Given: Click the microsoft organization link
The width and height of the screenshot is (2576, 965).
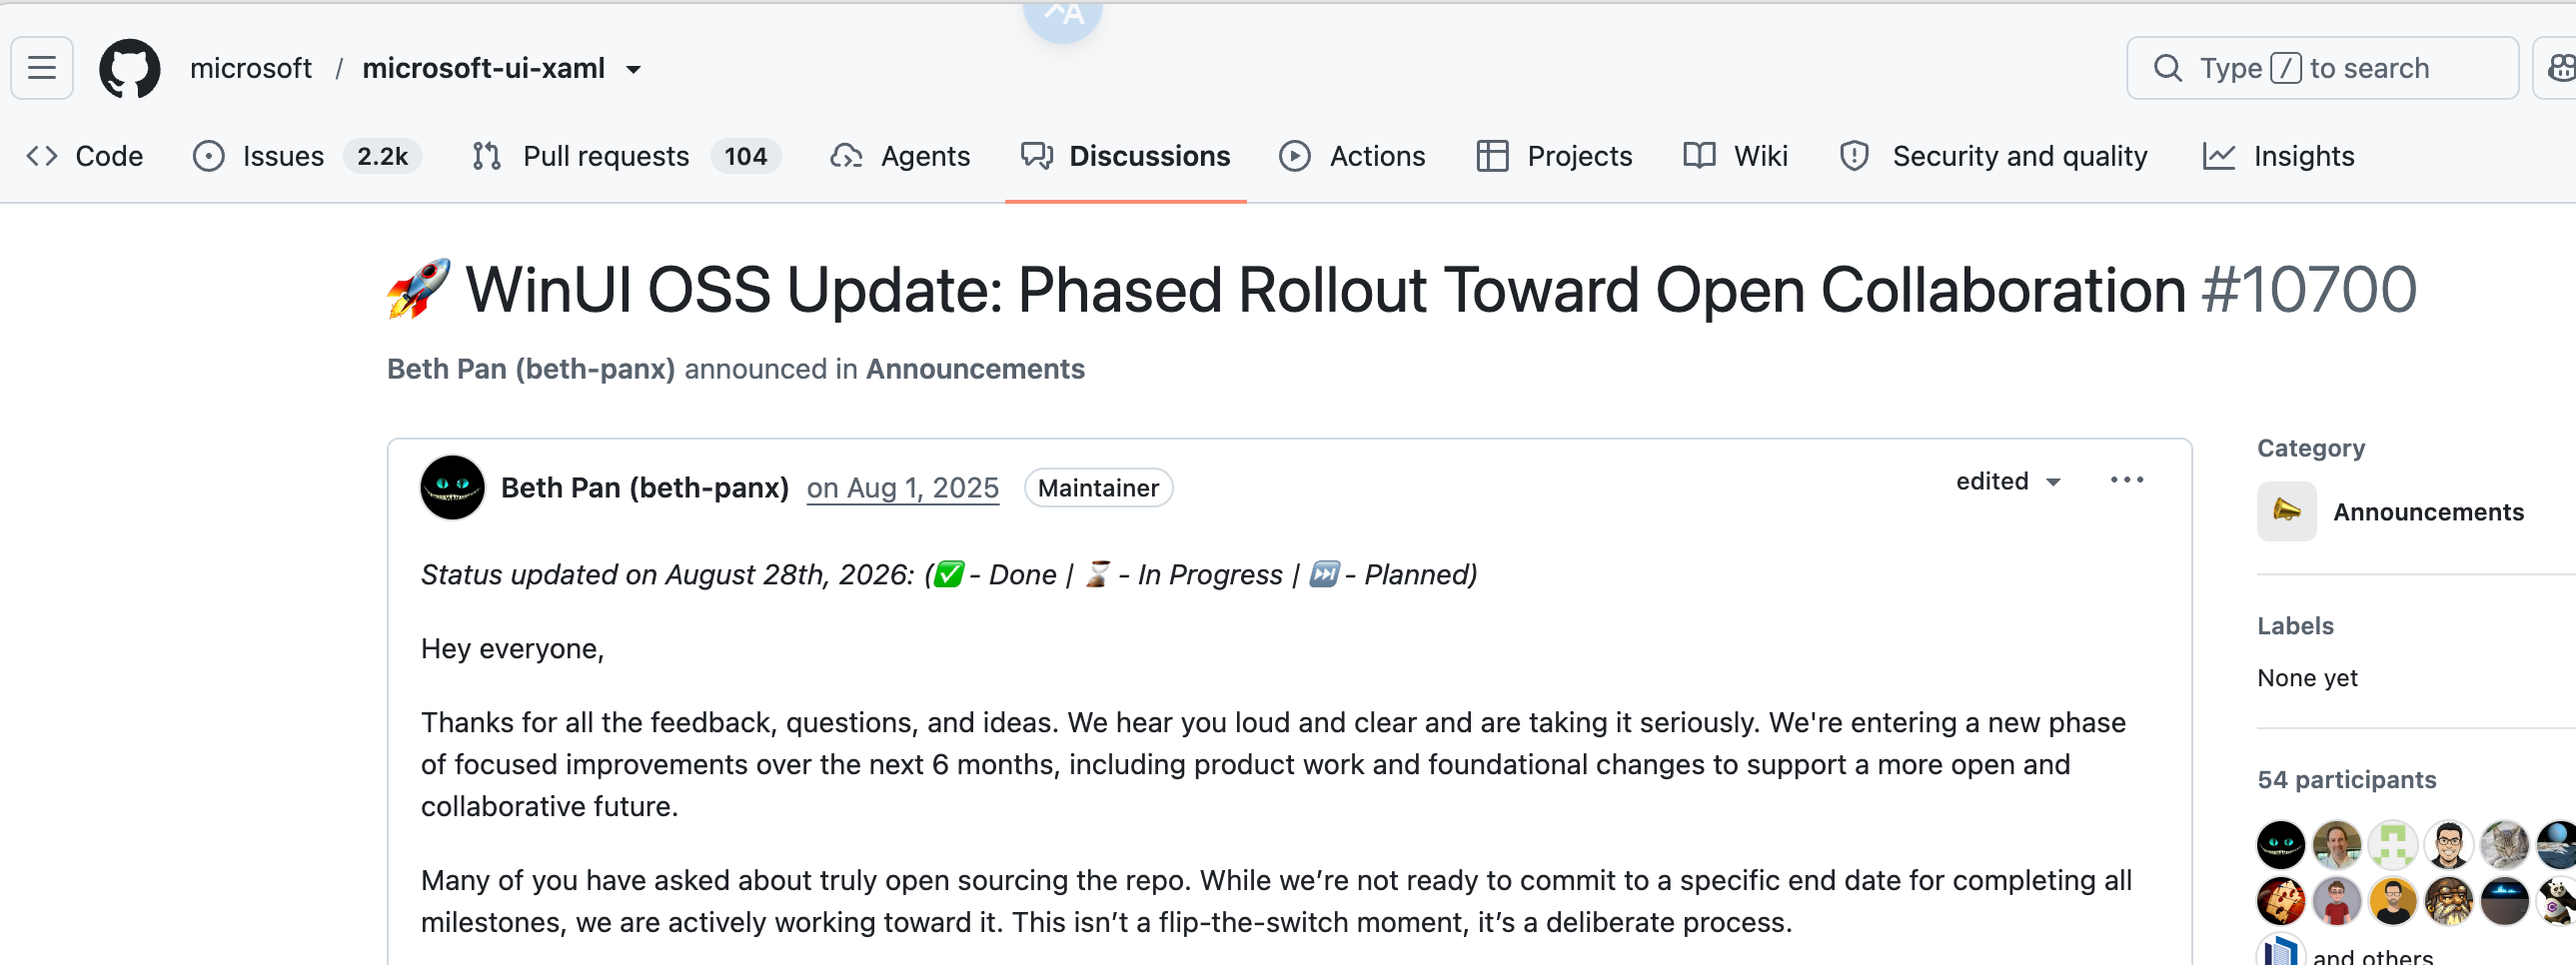Looking at the screenshot, I should click(x=251, y=68).
